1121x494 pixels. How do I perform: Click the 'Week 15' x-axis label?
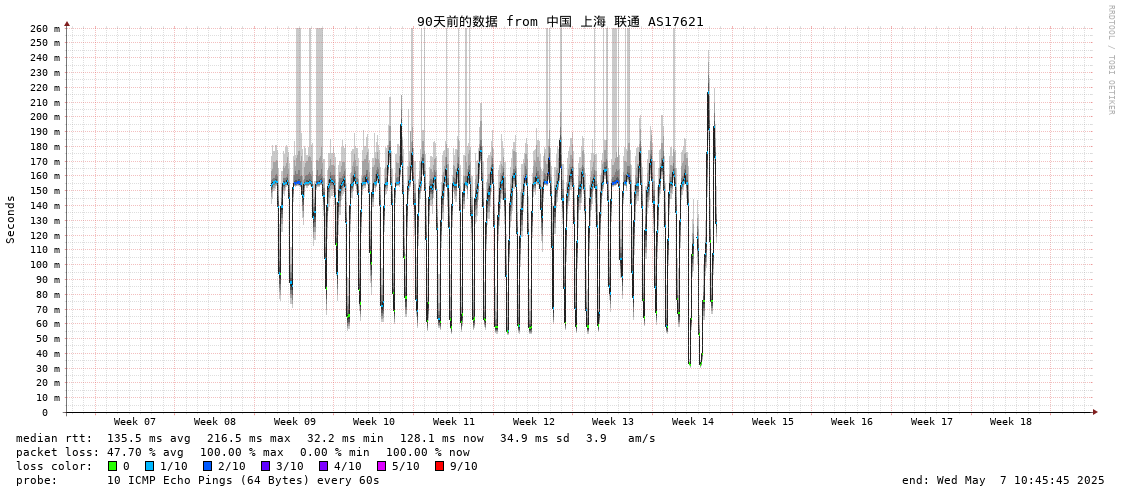[772, 422]
